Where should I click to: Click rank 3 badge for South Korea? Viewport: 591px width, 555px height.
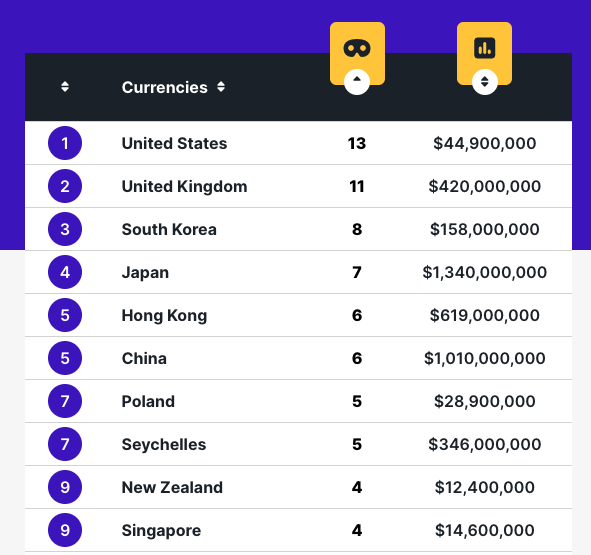[65, 229]
